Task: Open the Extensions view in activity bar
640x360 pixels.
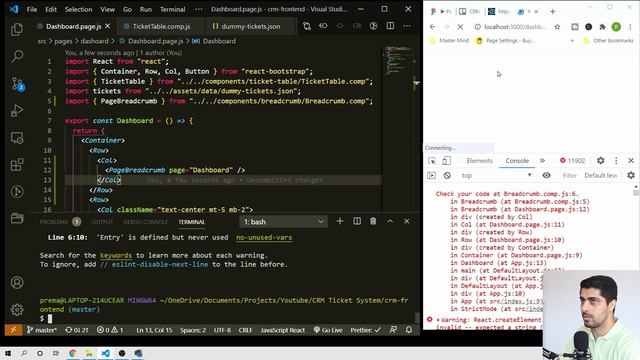Action: click(x=17, y=165)
